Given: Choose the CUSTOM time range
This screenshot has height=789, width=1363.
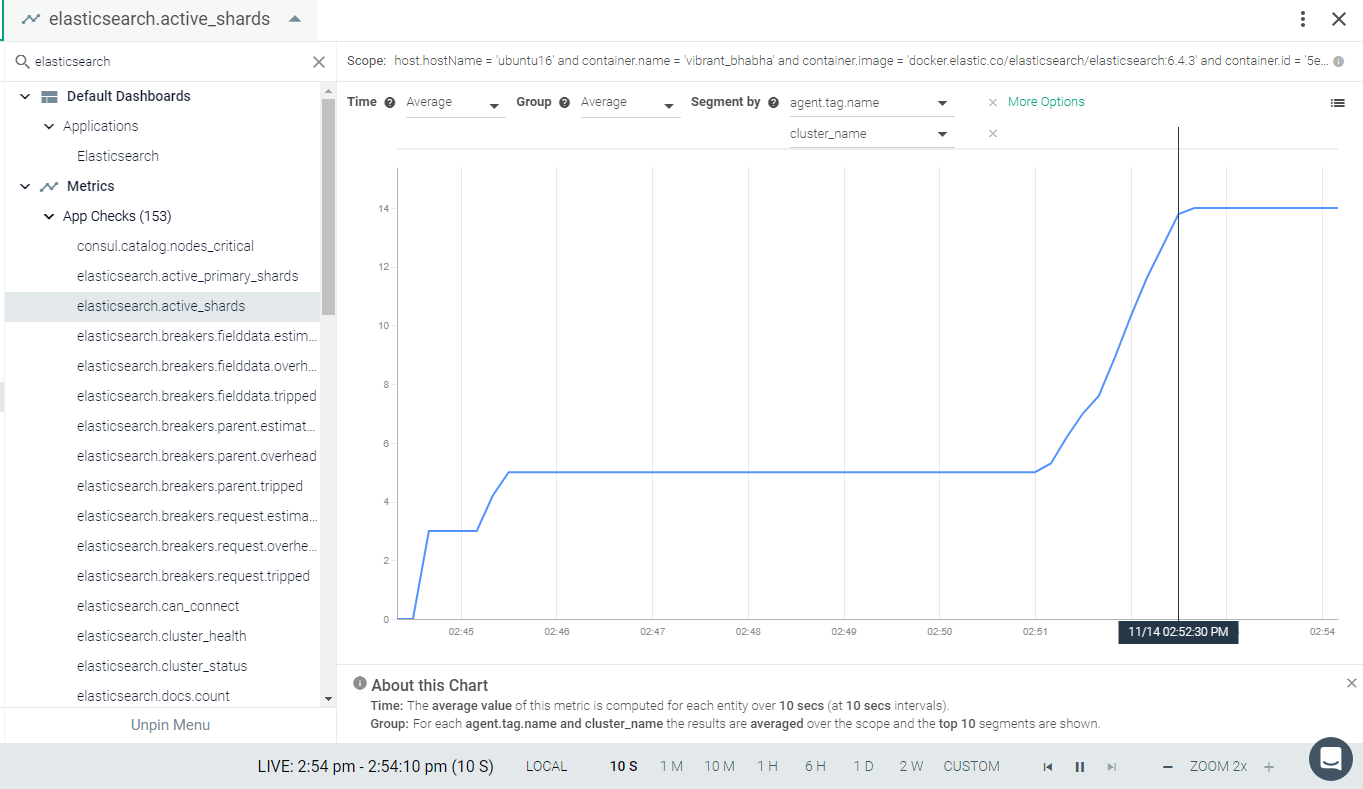Looking at the screenshot, I should click(971, 767).
